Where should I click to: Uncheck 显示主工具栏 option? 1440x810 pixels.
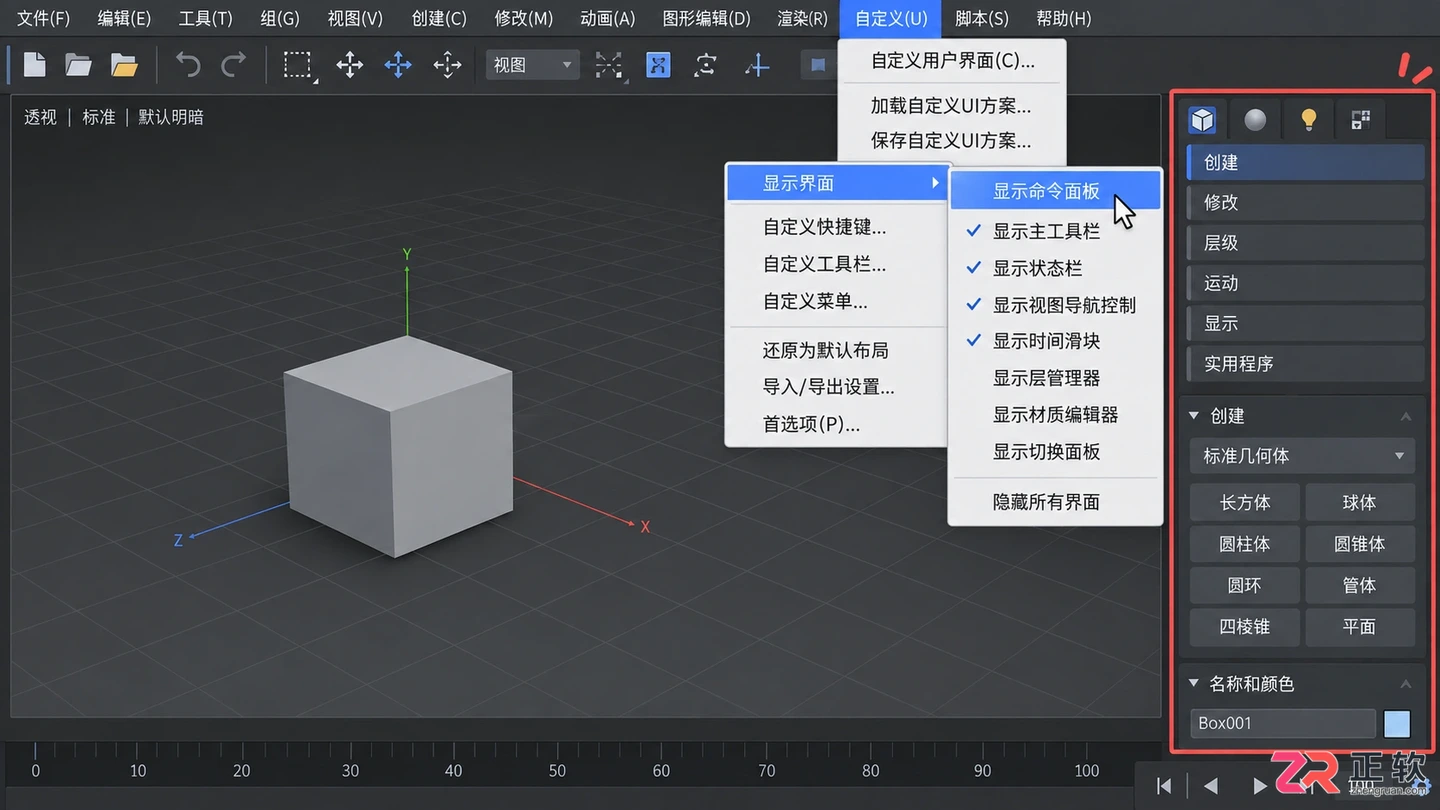1055,231
